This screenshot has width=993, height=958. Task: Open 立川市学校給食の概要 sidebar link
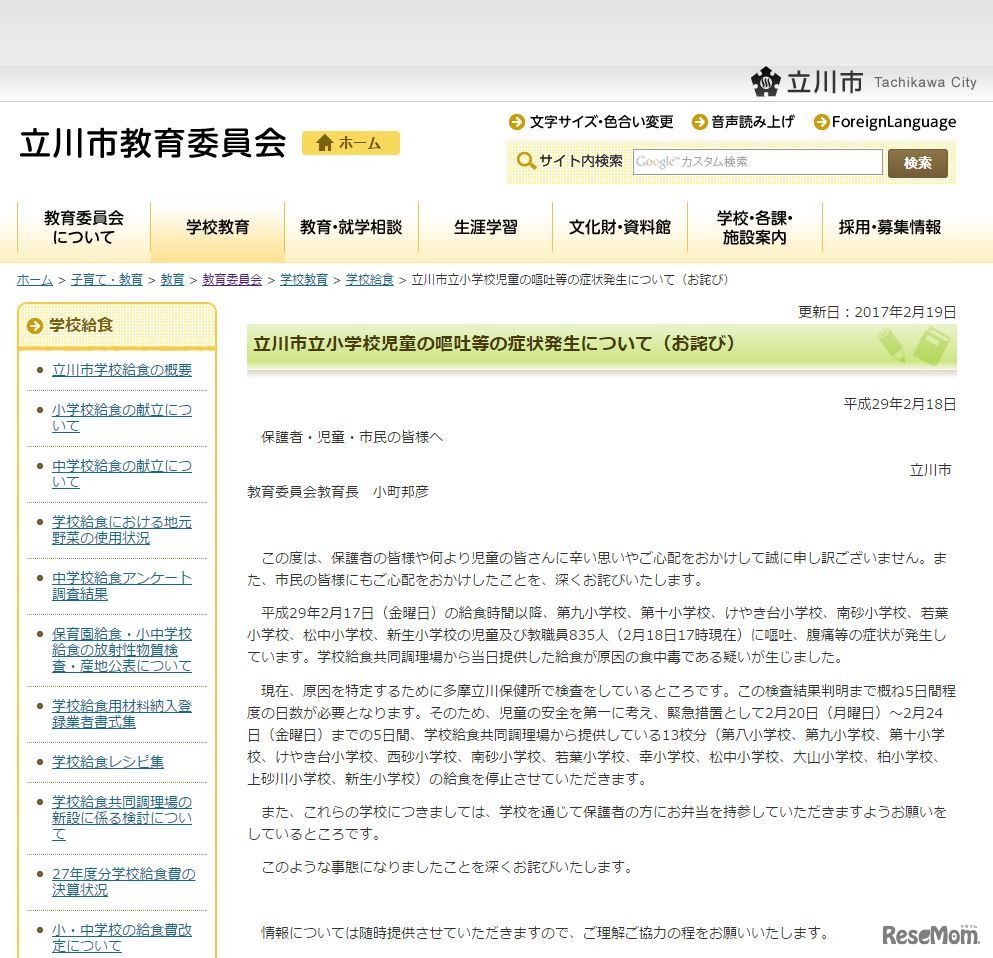[122, 370]
